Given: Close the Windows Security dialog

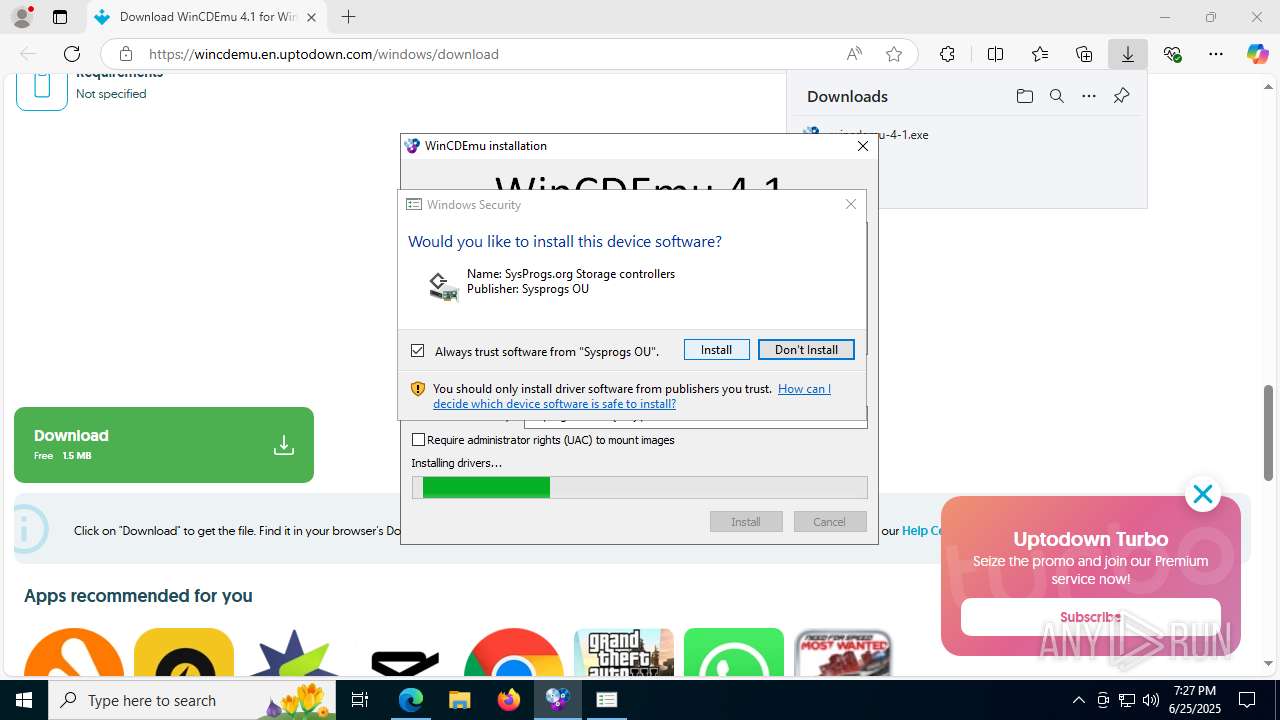Looking at the screenshot, I should [x=851, y=204].
